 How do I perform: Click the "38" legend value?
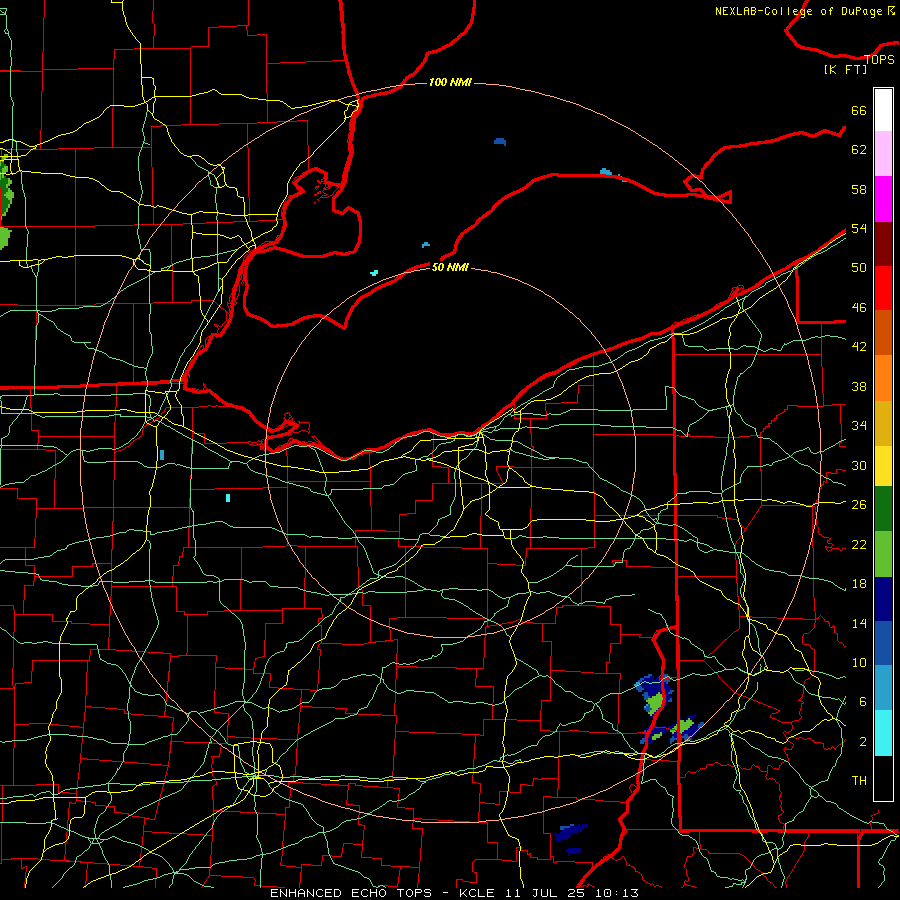click(859, 386)
